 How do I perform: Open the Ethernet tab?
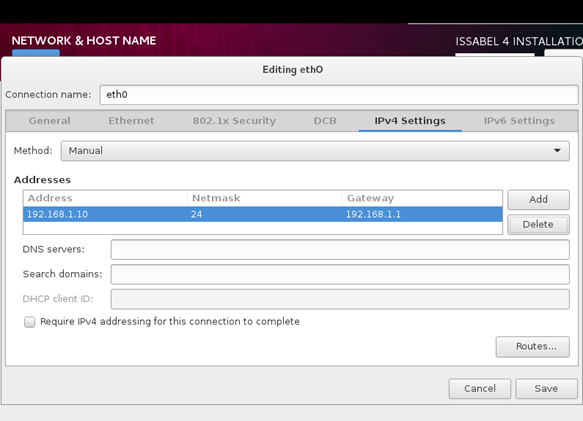[x=131, y=120]
